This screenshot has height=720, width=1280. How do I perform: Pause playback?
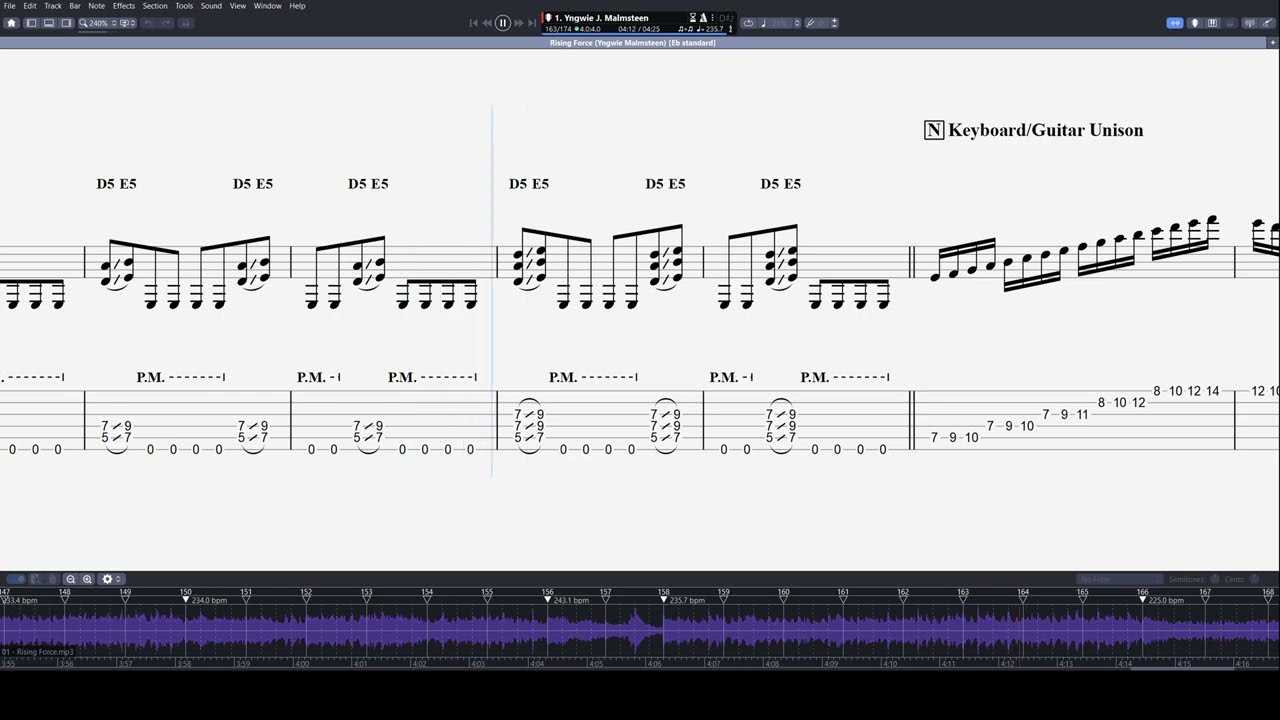pos(503,23)
